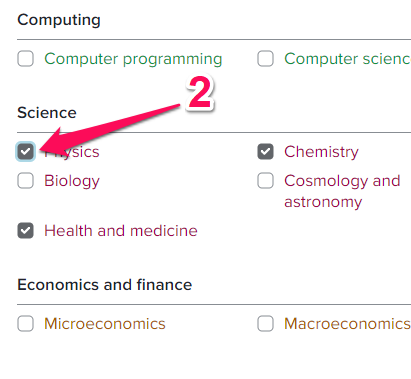Open the Biology course link
411x379 pixels.
[x=72, y=181]
